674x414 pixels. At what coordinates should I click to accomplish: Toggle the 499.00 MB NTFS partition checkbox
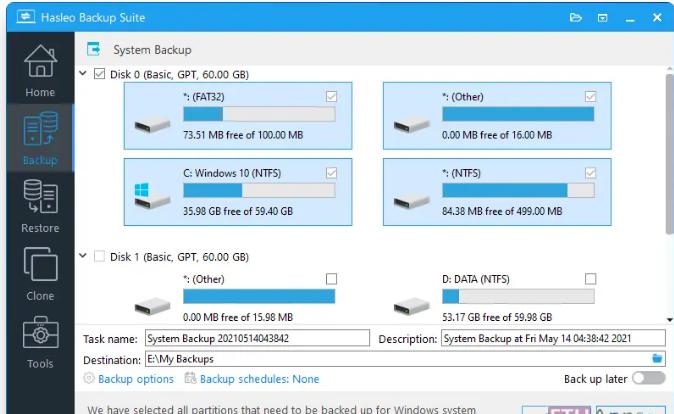pyautogui.click(x=591, y=173)
